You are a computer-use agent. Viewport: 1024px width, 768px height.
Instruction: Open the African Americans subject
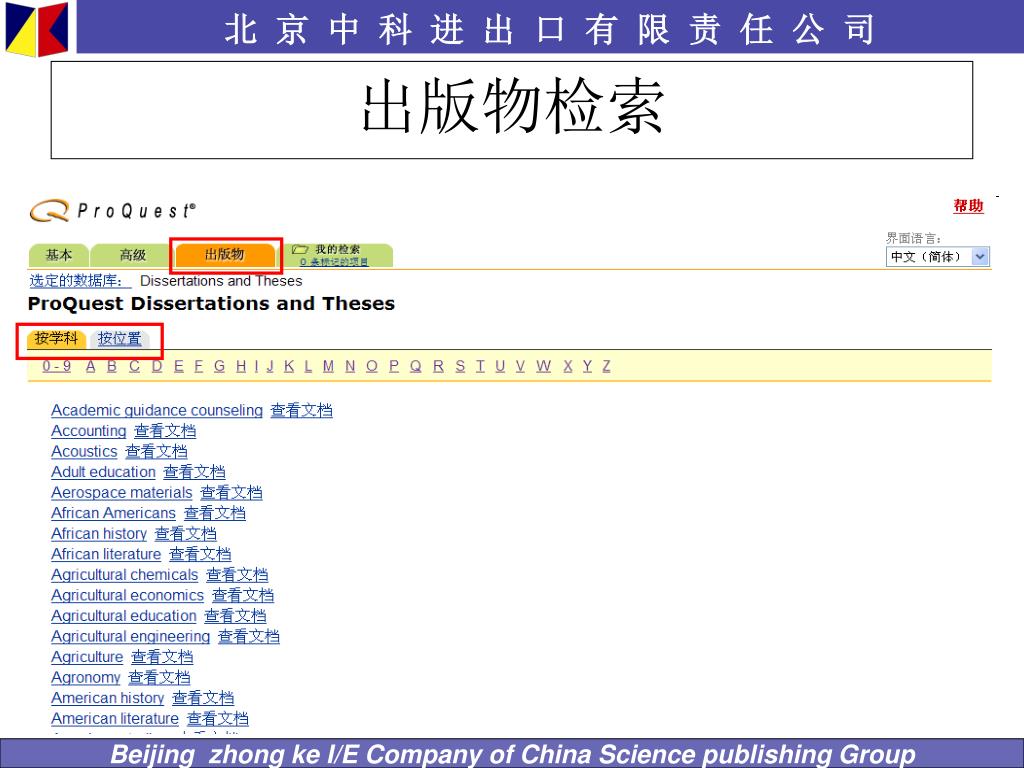114,513
